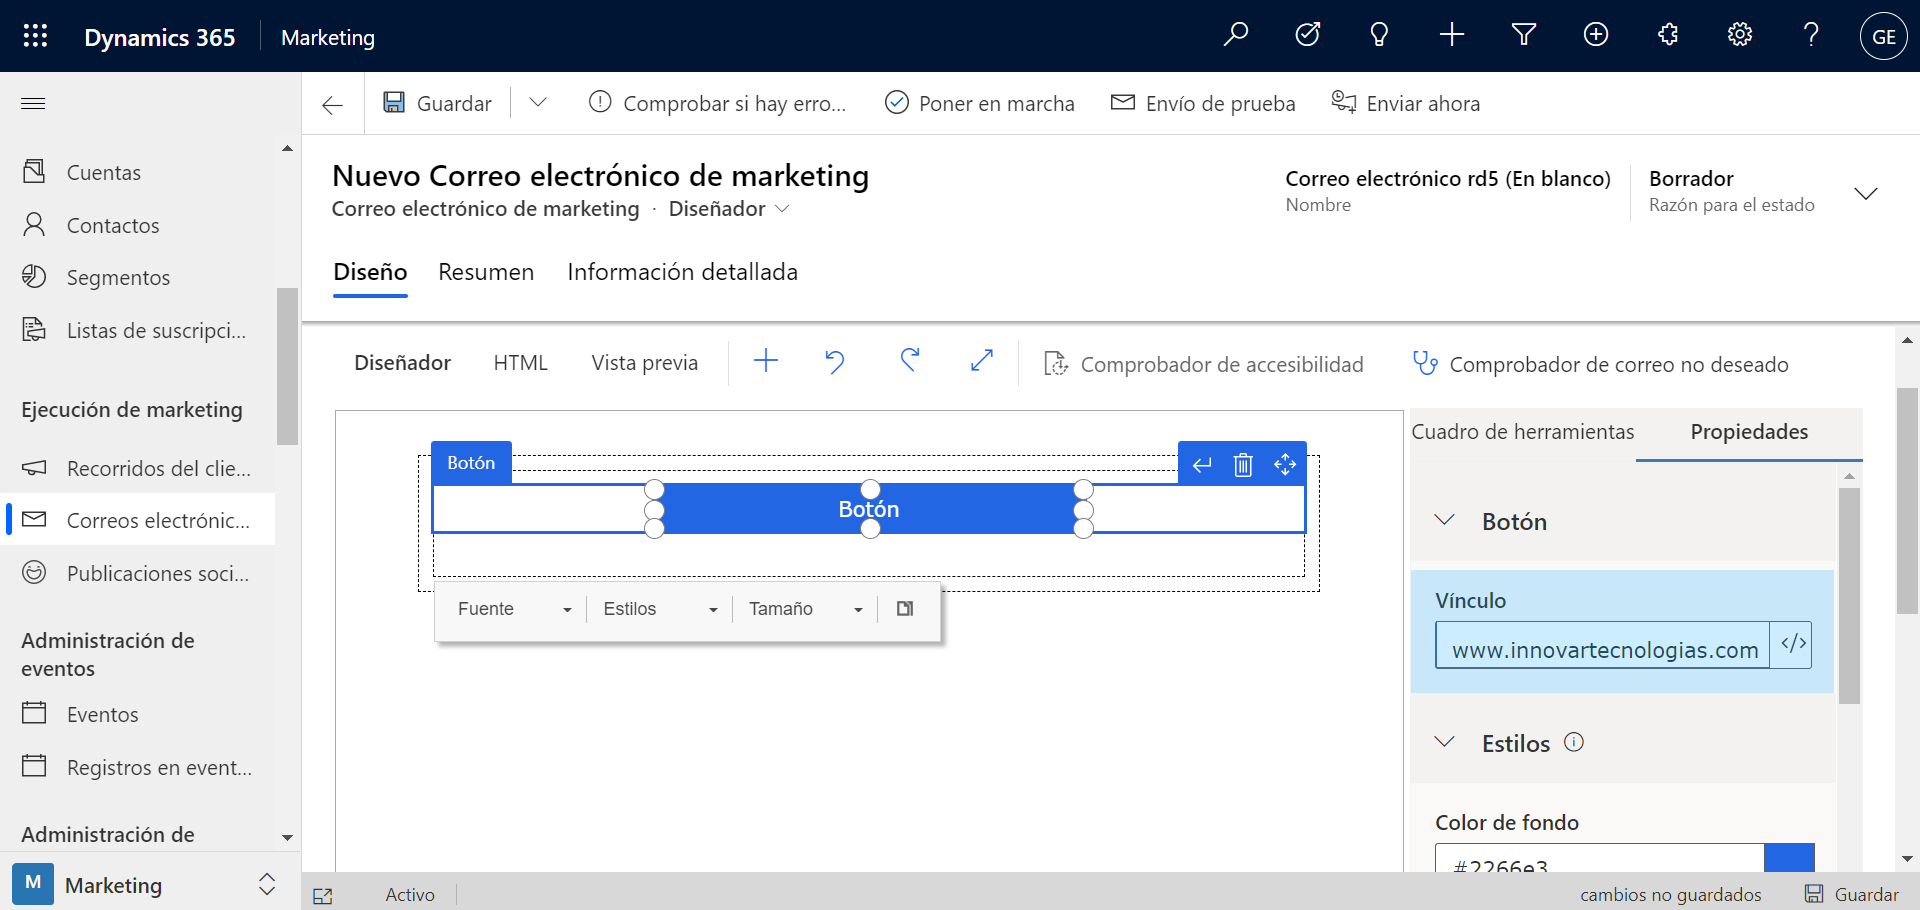The image size is (1920, 910).
Task: Open search from the top navigation
Action: point(1236,35)
